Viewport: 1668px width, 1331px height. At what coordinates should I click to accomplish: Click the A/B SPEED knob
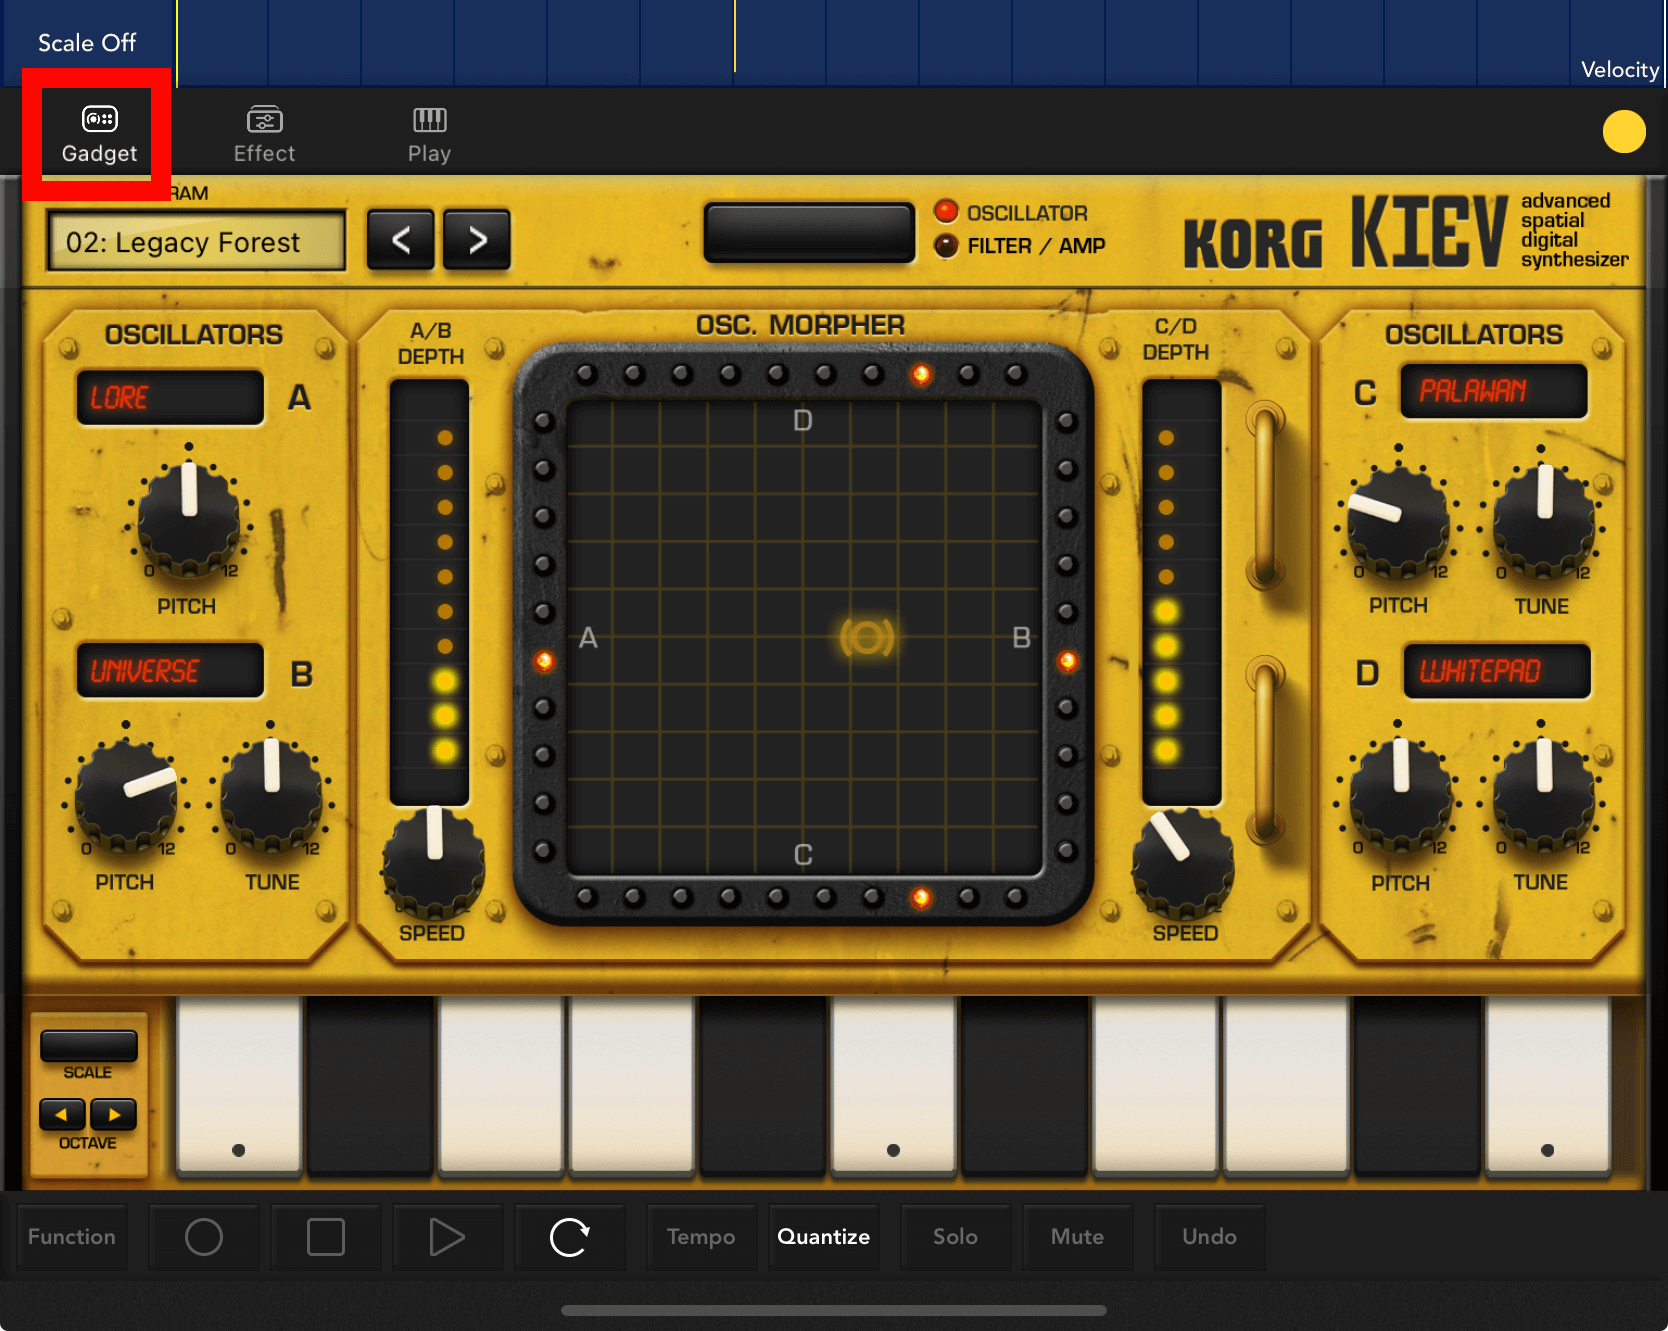tap(434, 862)
